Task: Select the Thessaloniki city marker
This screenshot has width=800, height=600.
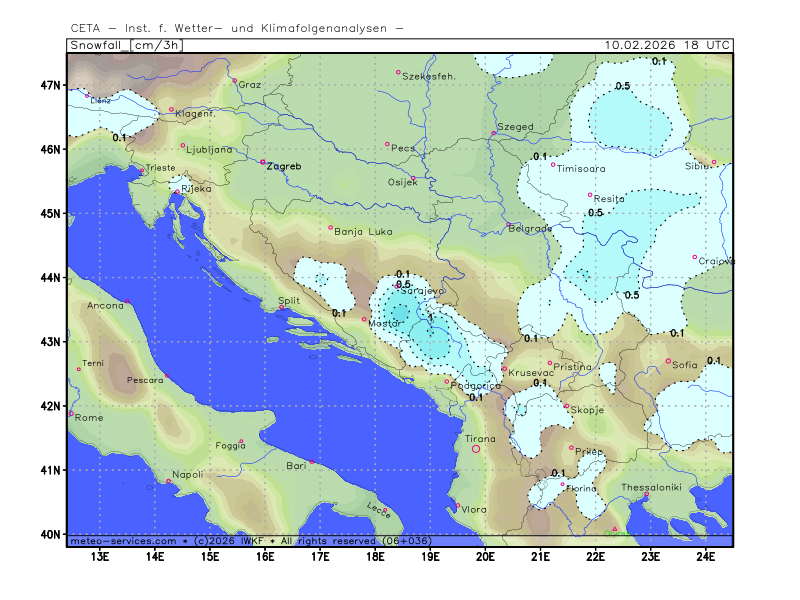Action: coord(647,494)
